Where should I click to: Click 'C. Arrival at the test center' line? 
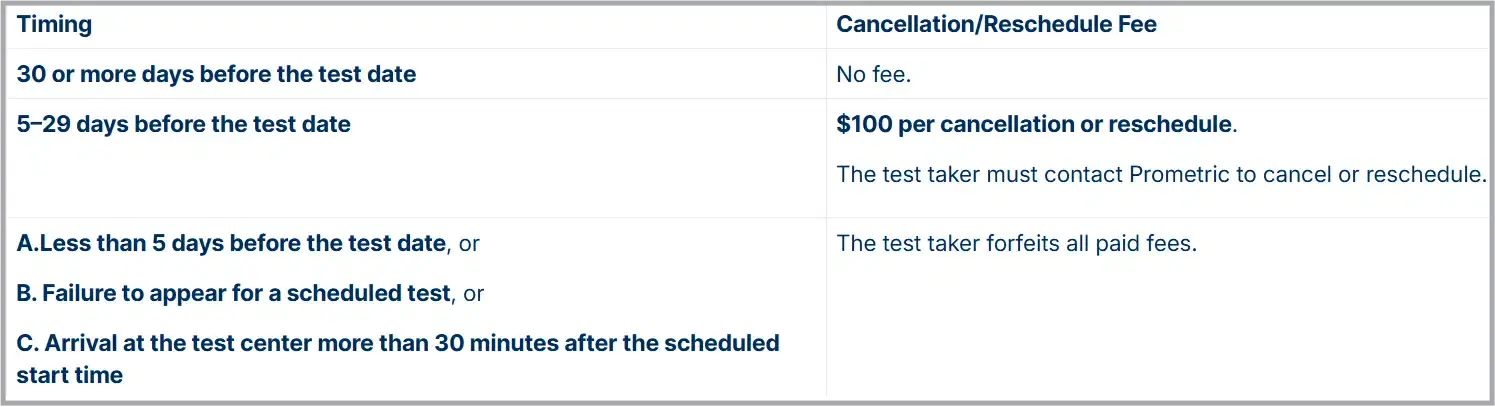(x=397, y=343)
